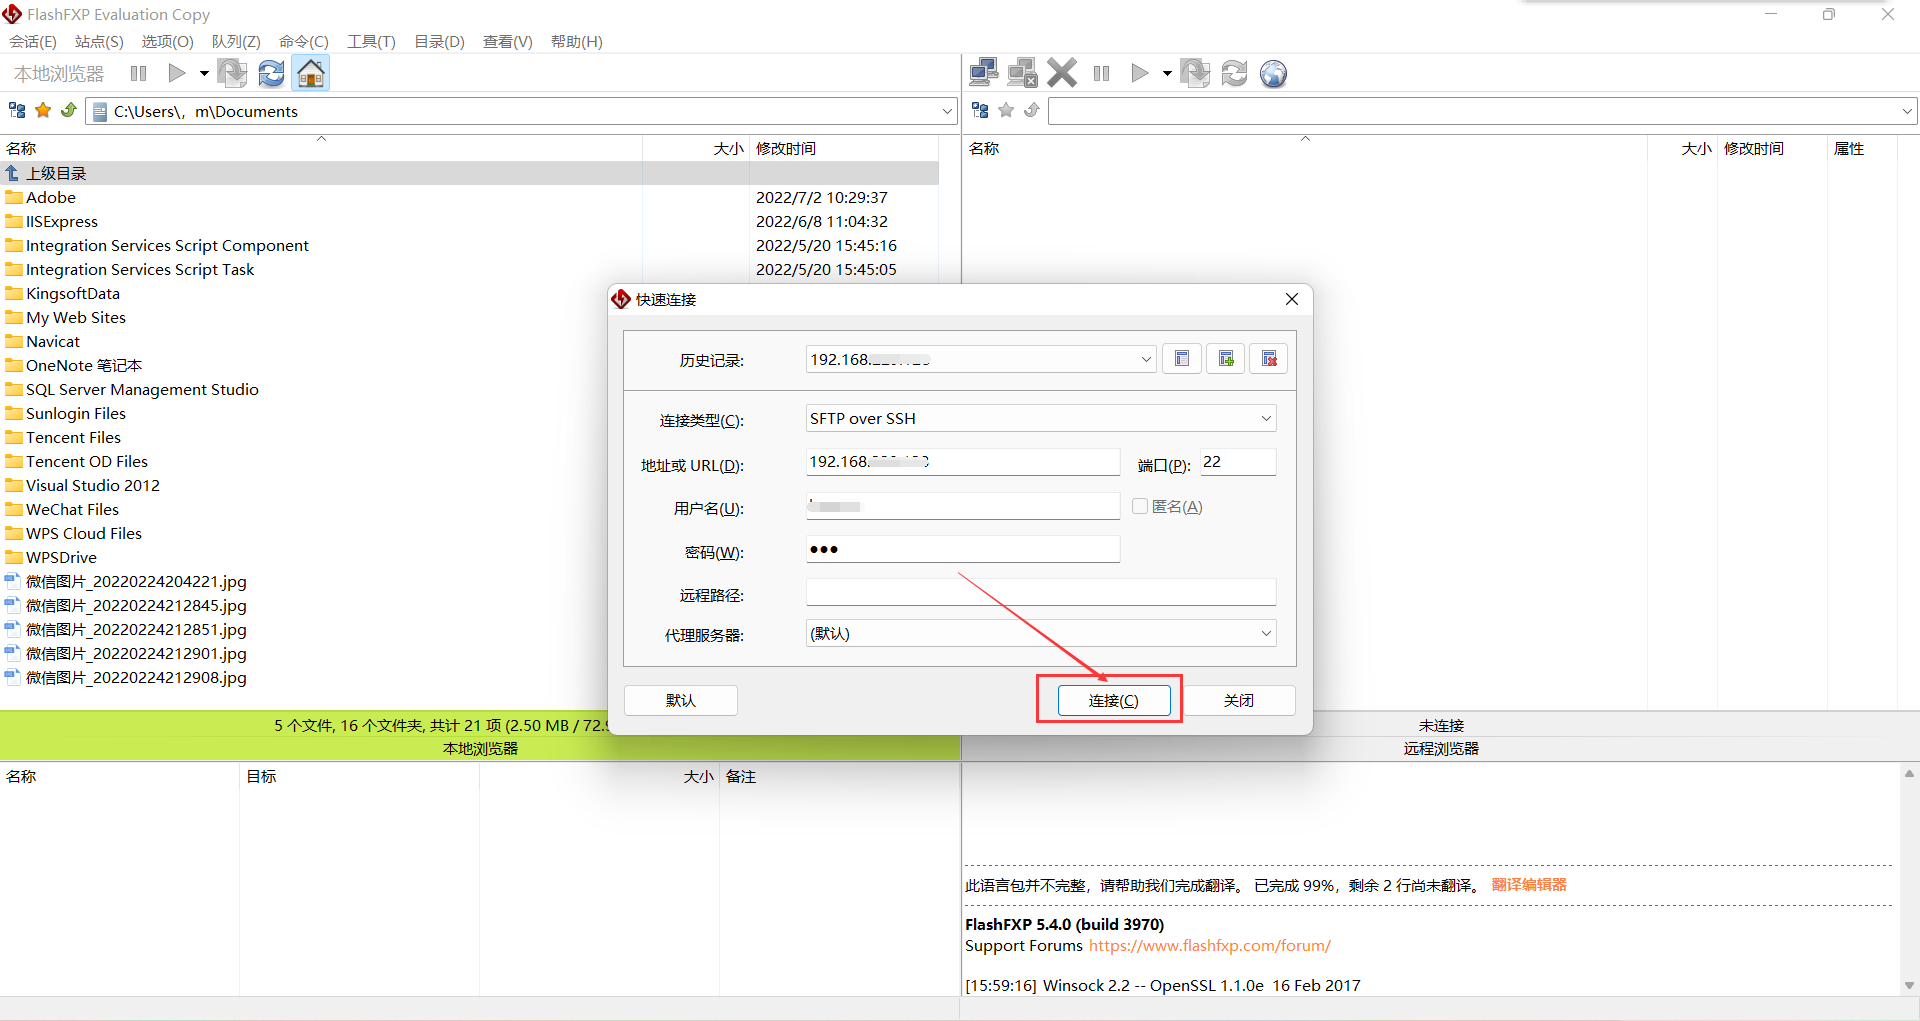The height and width of the screenshot is (1021, 1920).
Task: Click the local pane transfer file icon
Action: [x=232, y=73]
